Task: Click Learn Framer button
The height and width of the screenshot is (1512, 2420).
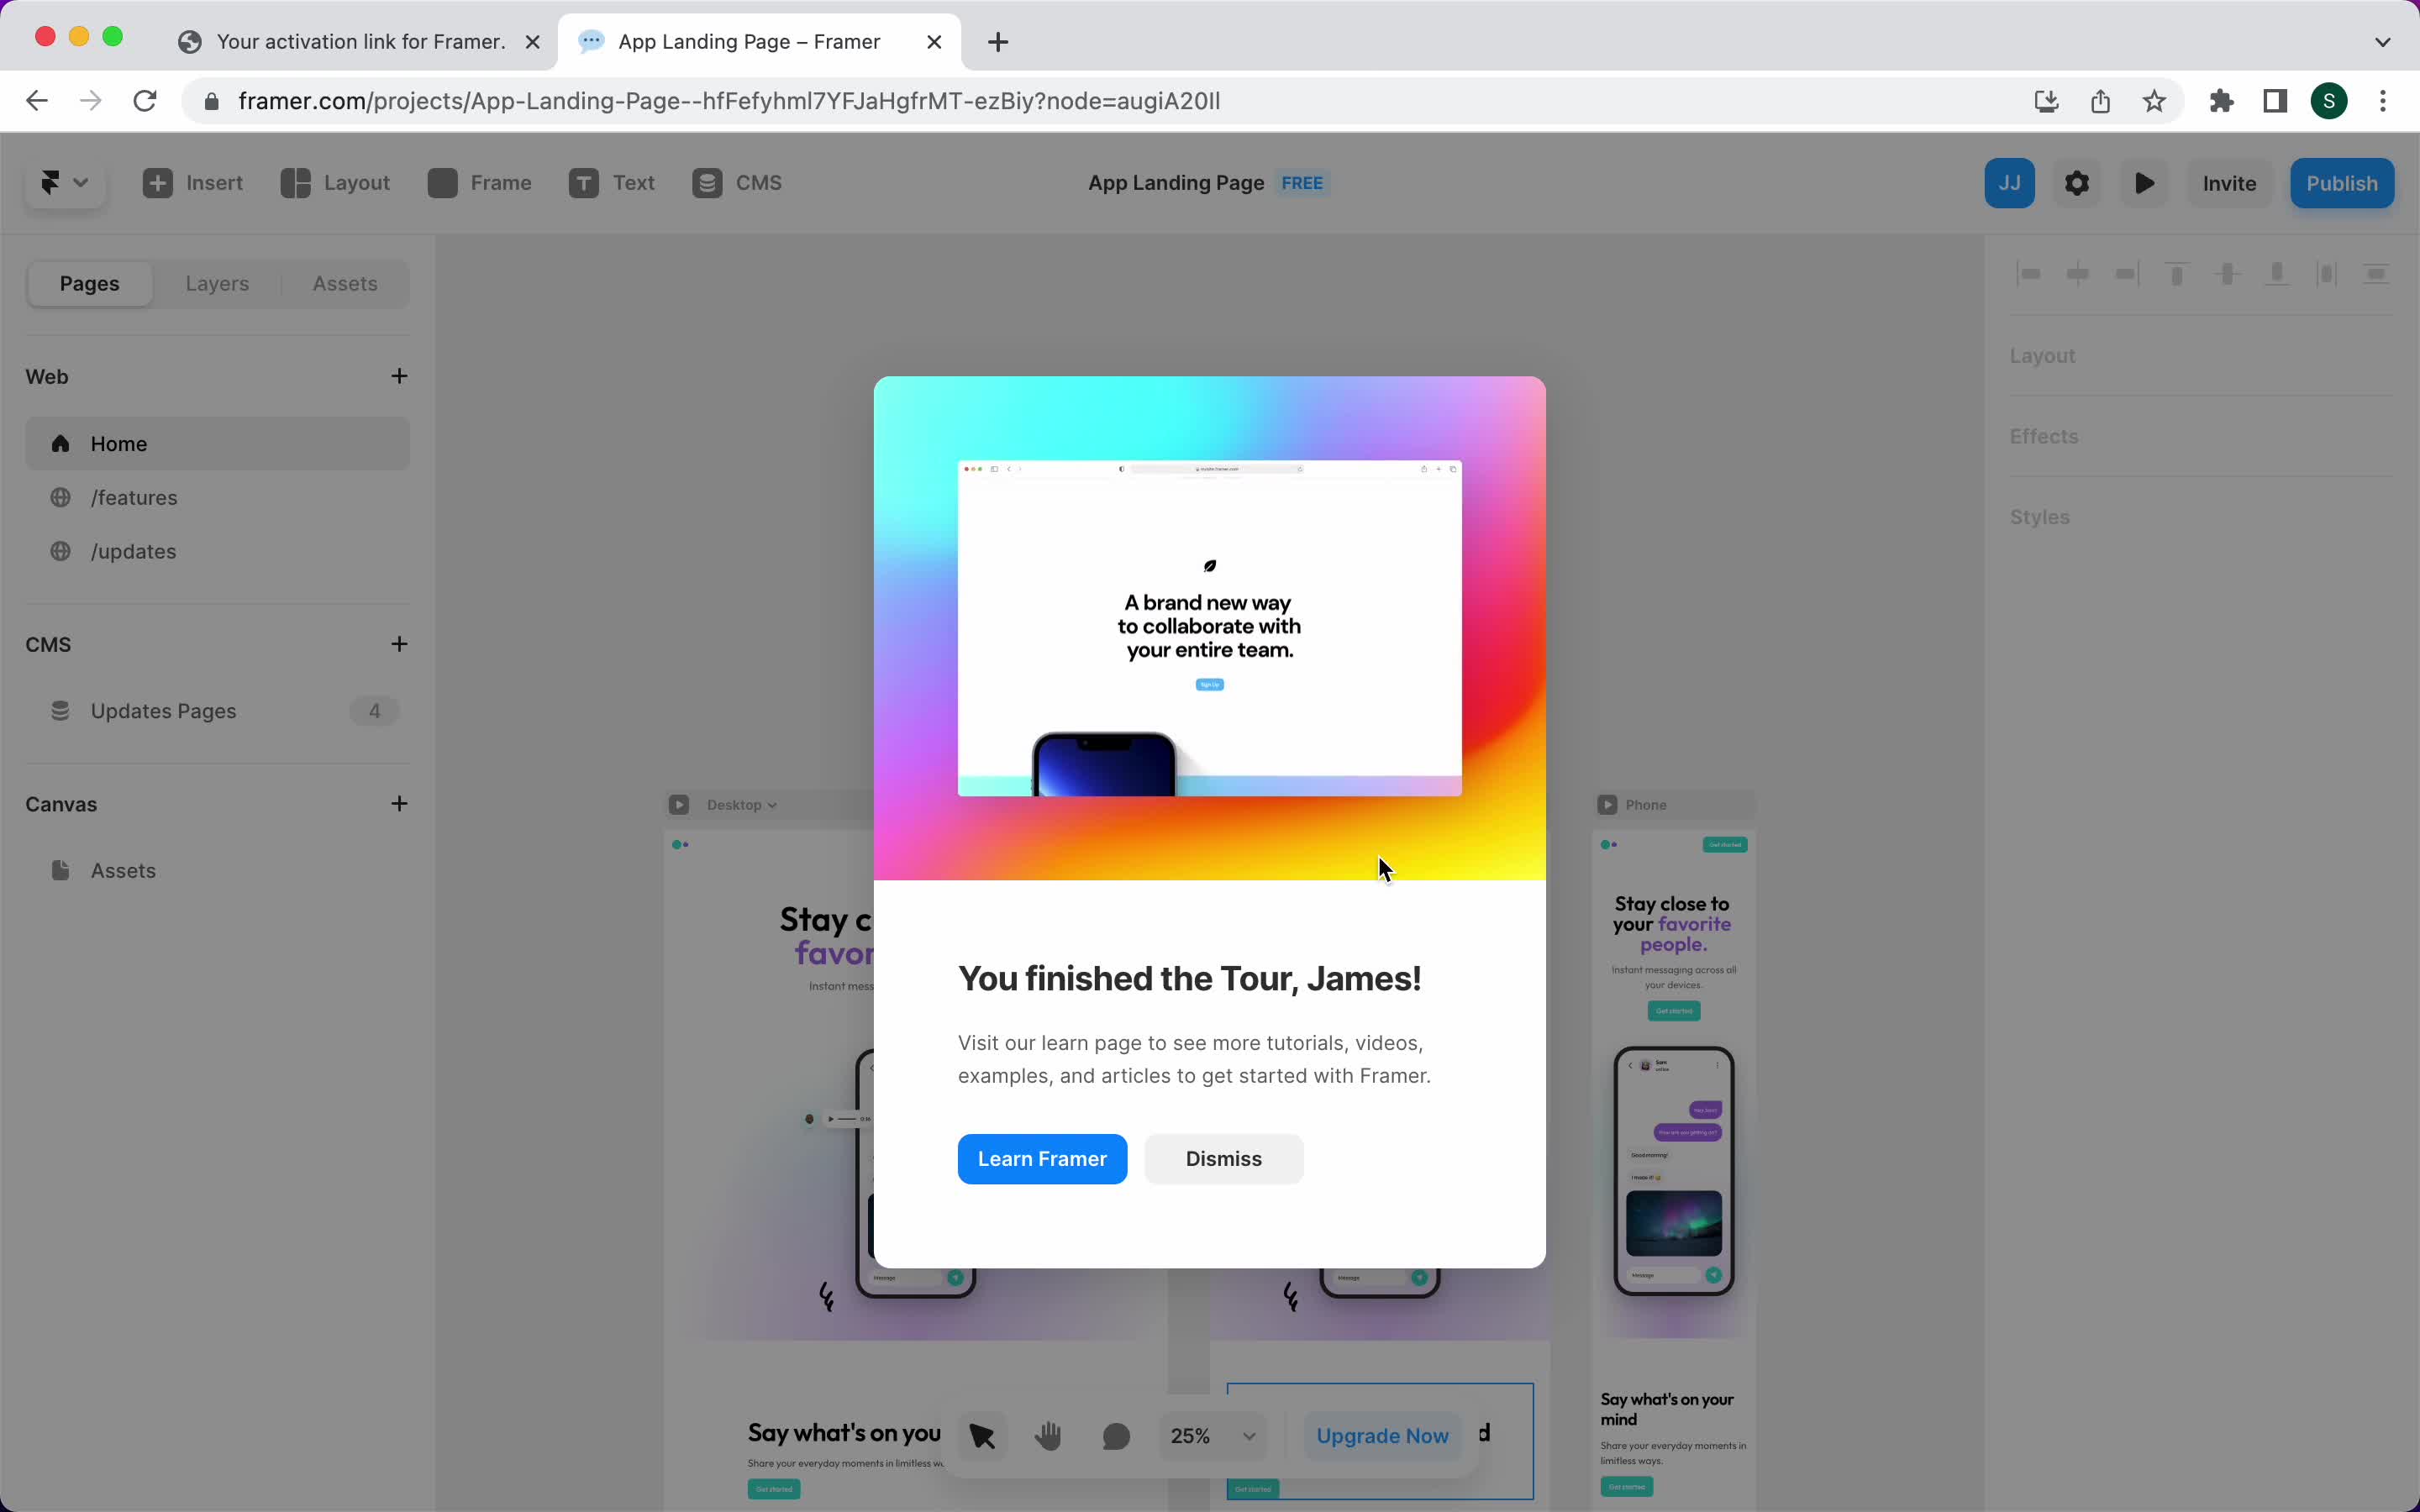Action: (x=1042, y=1158)
